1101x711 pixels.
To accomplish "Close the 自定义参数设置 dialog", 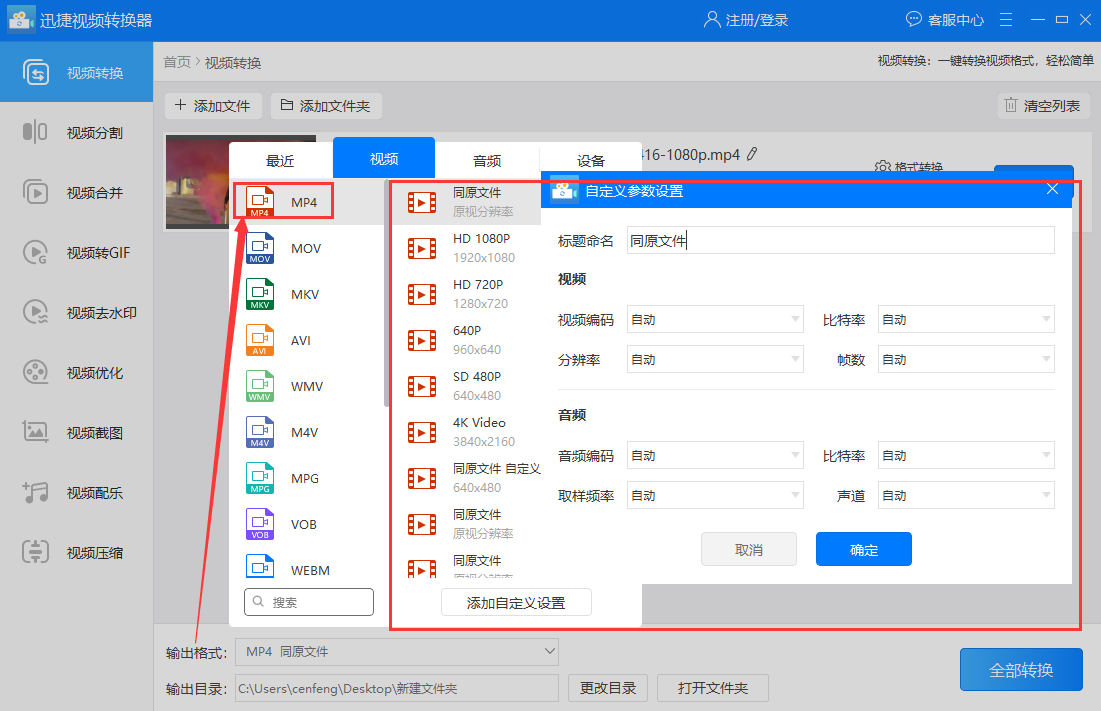I will tap(1052, 189).
